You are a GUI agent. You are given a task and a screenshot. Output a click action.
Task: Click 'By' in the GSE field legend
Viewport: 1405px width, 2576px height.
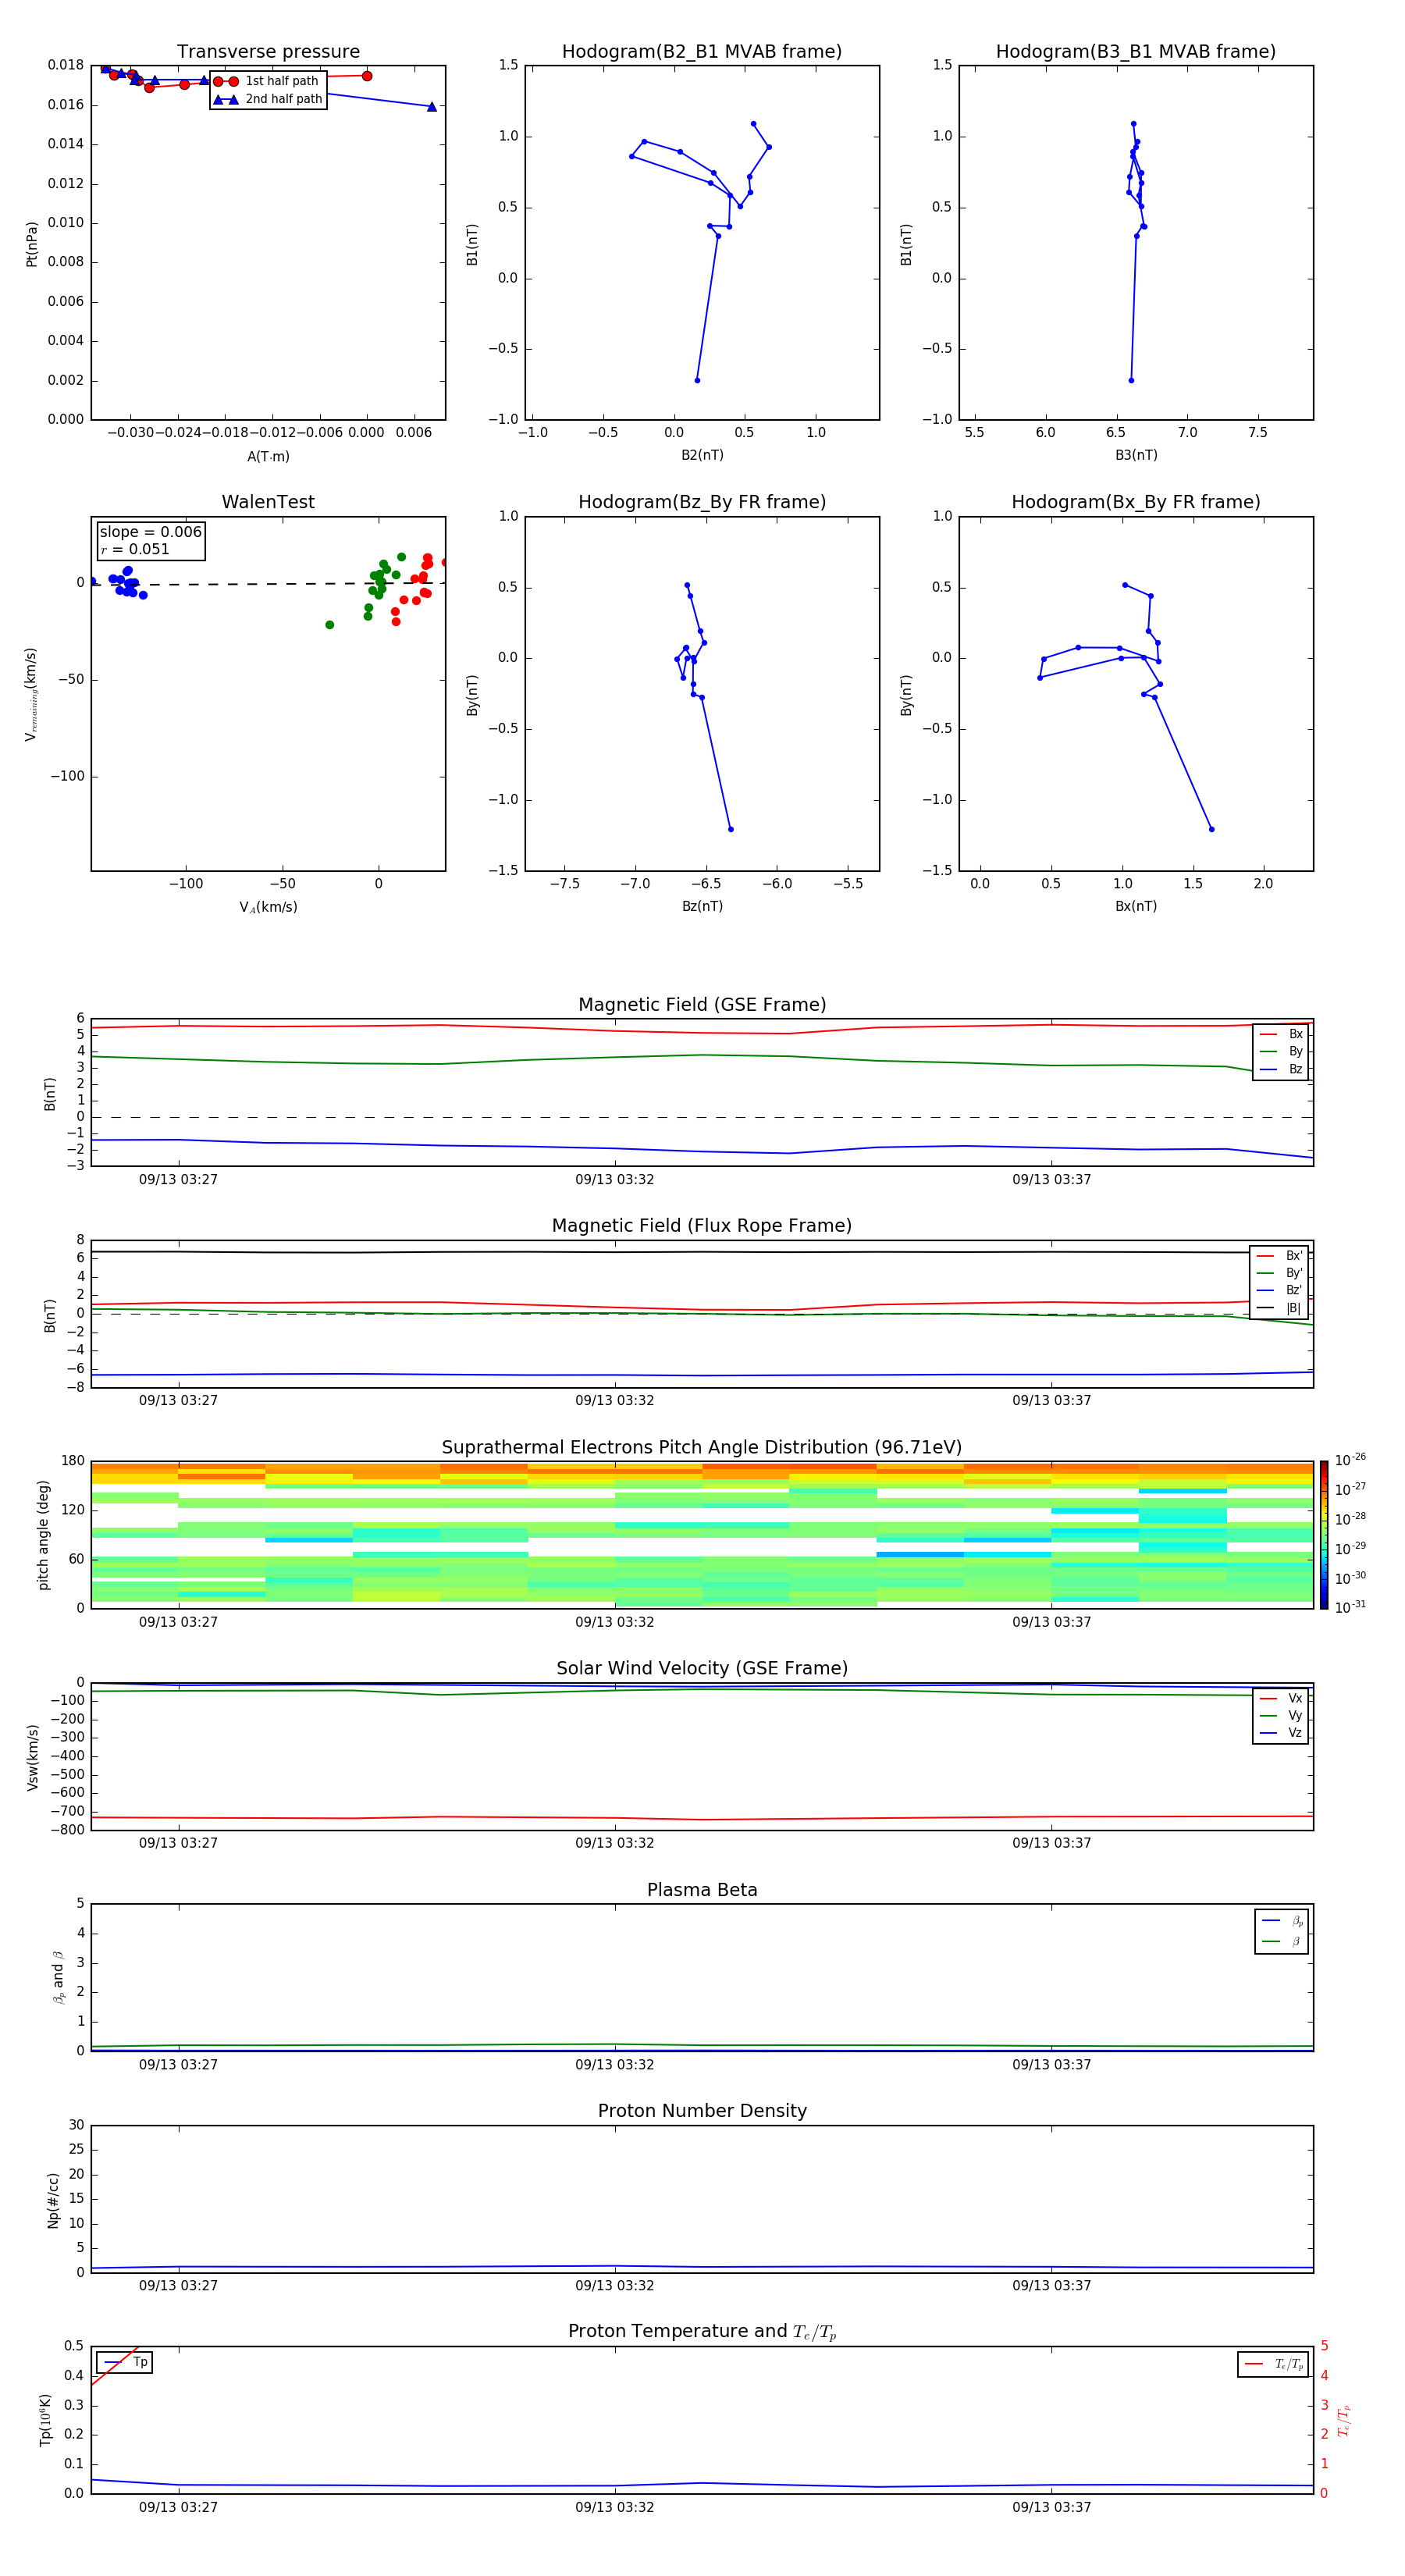point(1295,1051)
